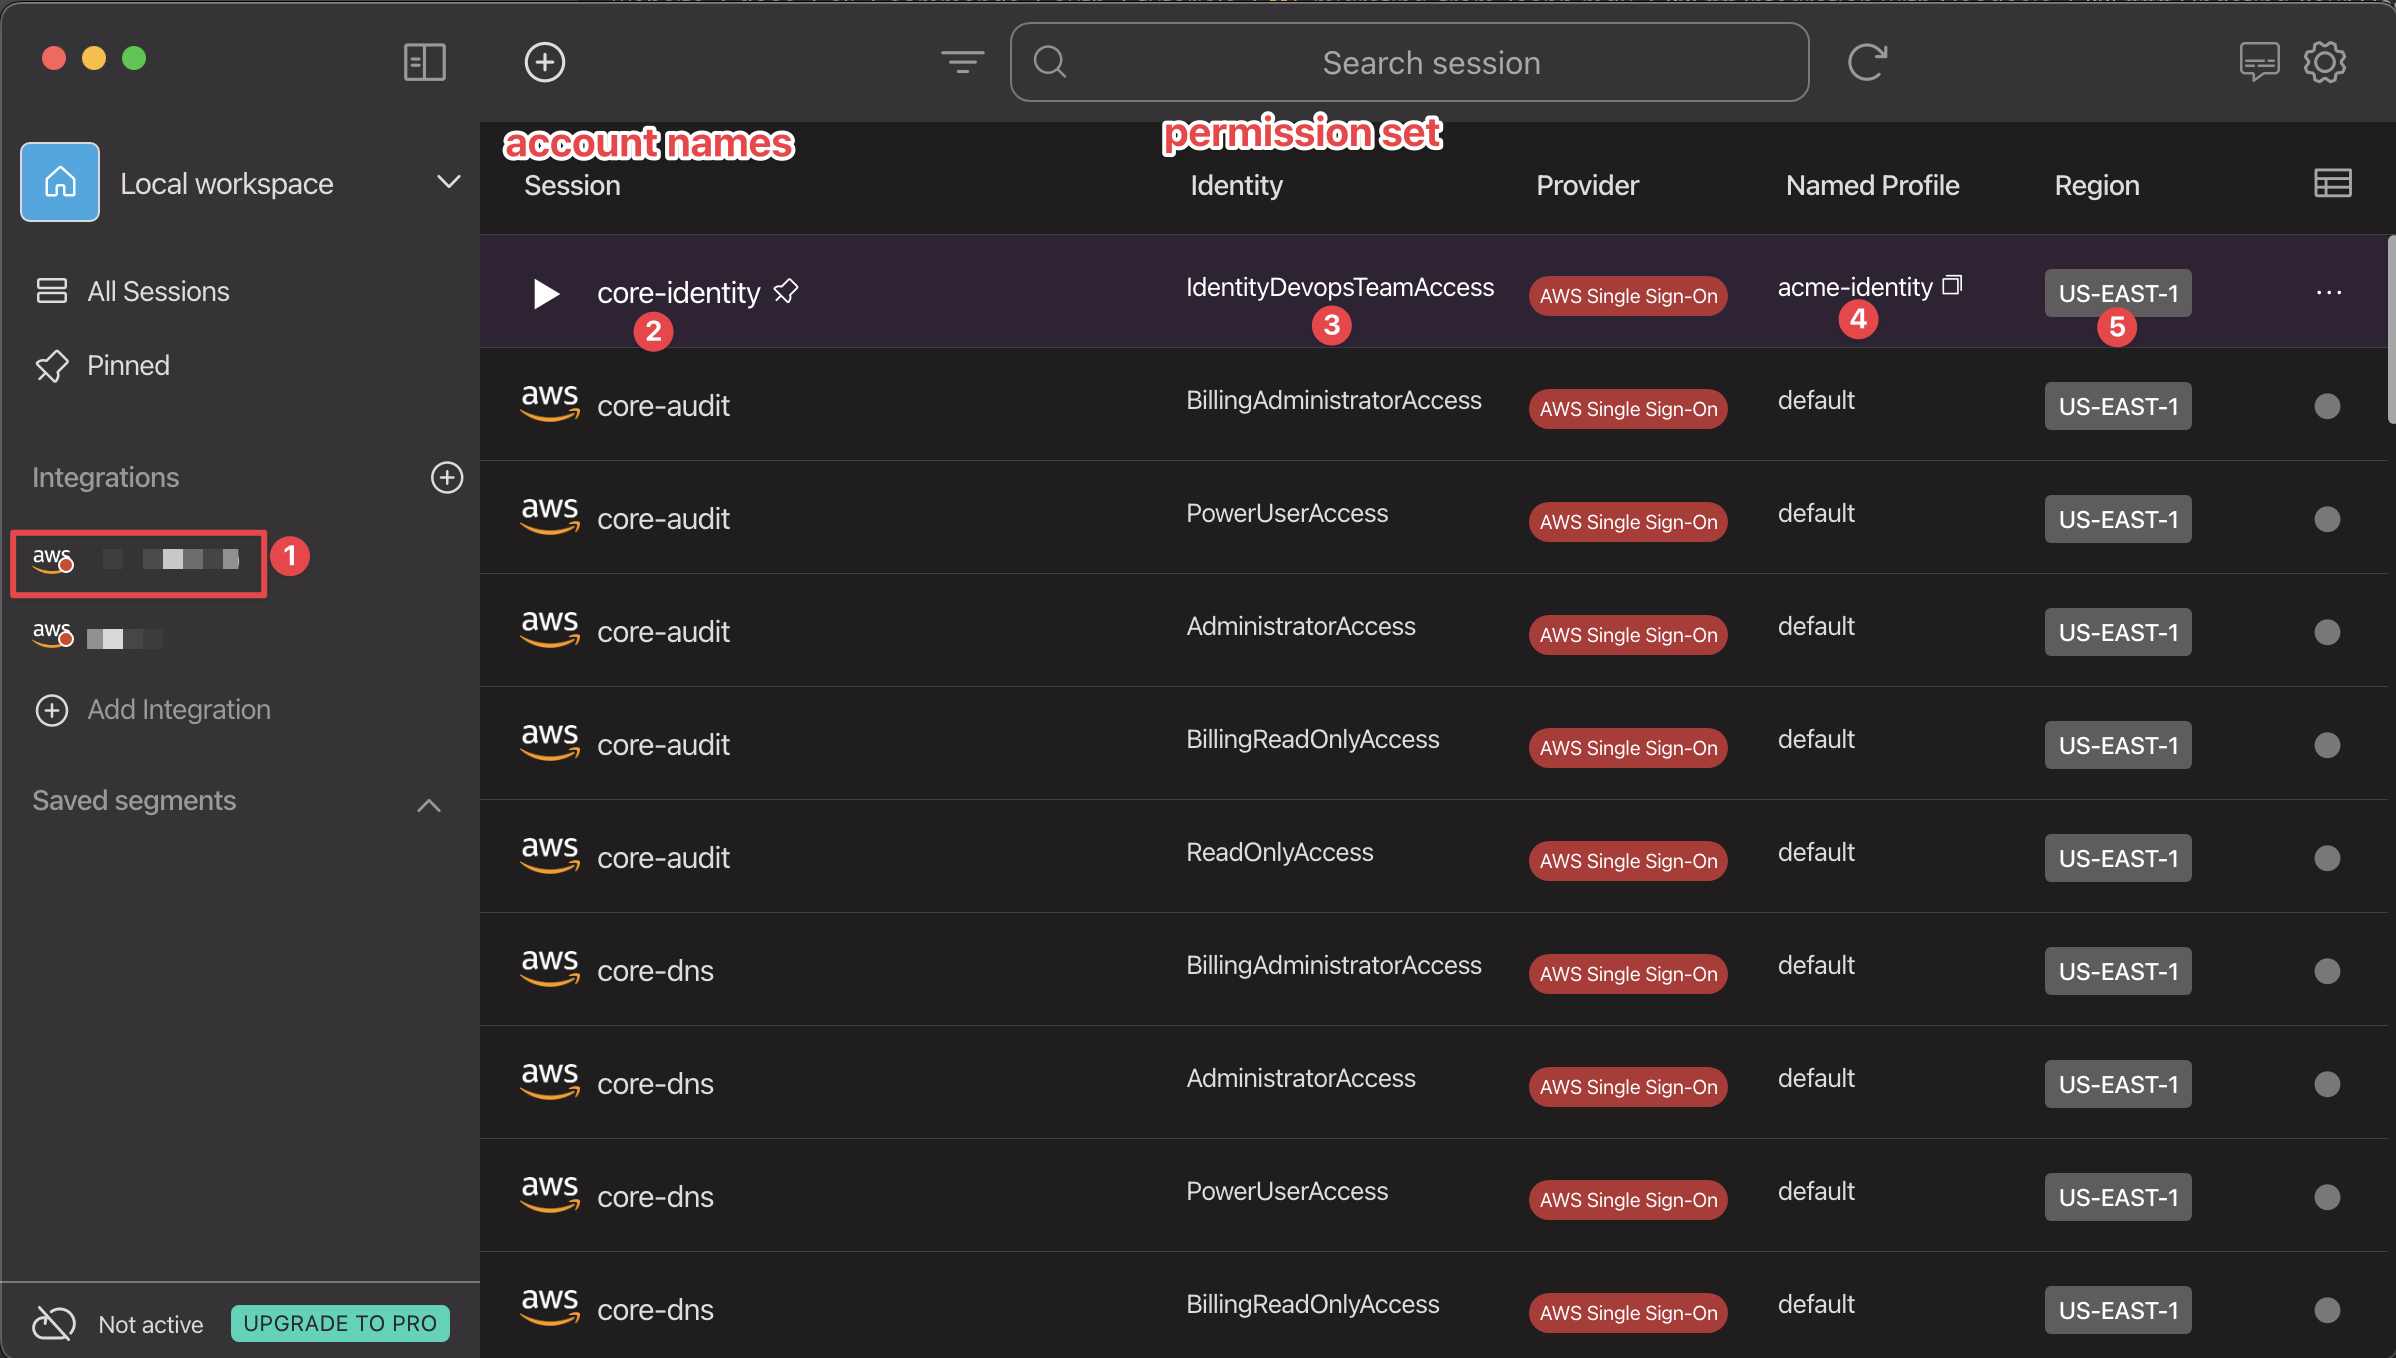Screen dimensions: 2396x1358
Task: Toggle core-audit BillingAdministratorAccess status dot
Action: [2327, 406]
